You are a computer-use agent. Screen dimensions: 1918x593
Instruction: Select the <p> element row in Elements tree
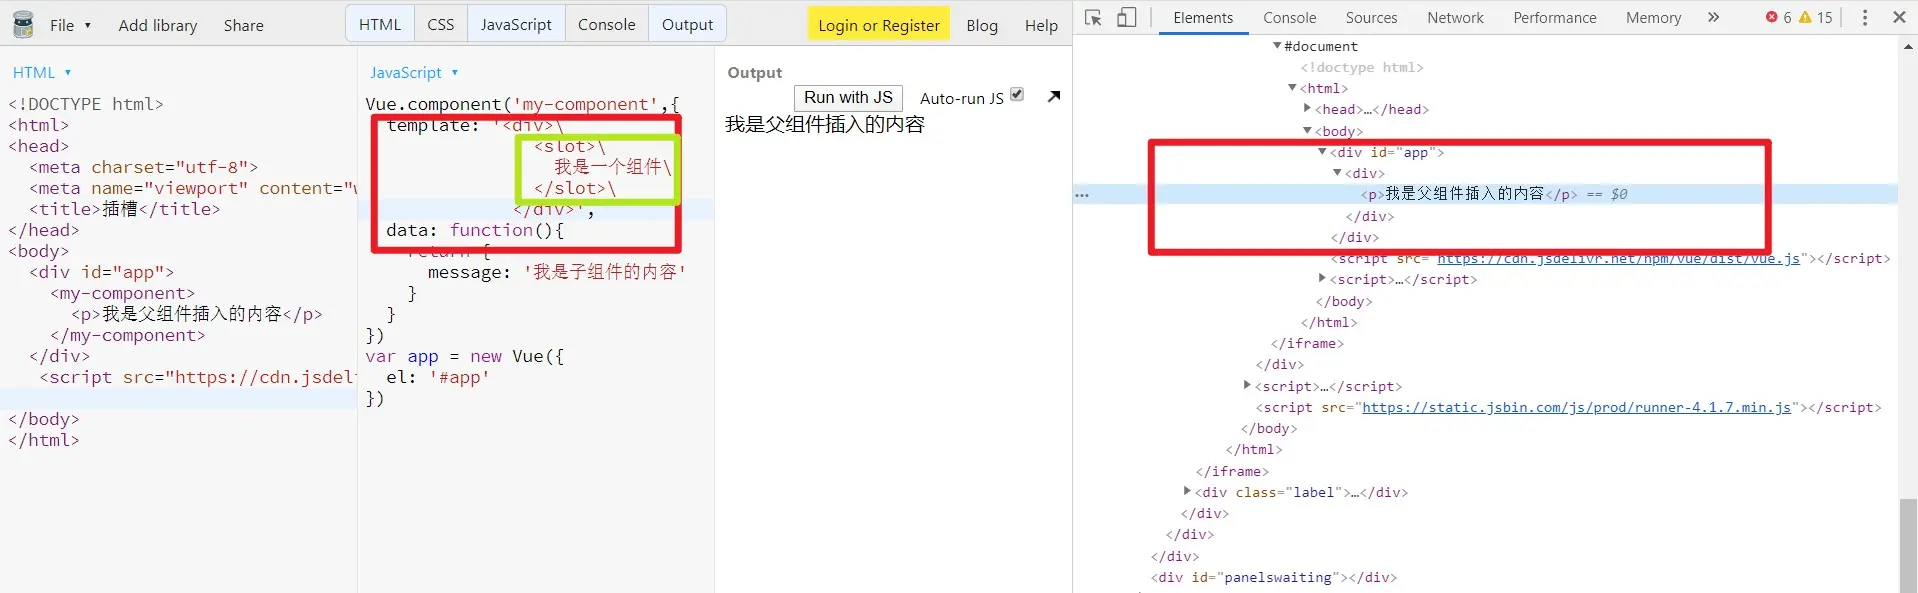[1485, 194]
